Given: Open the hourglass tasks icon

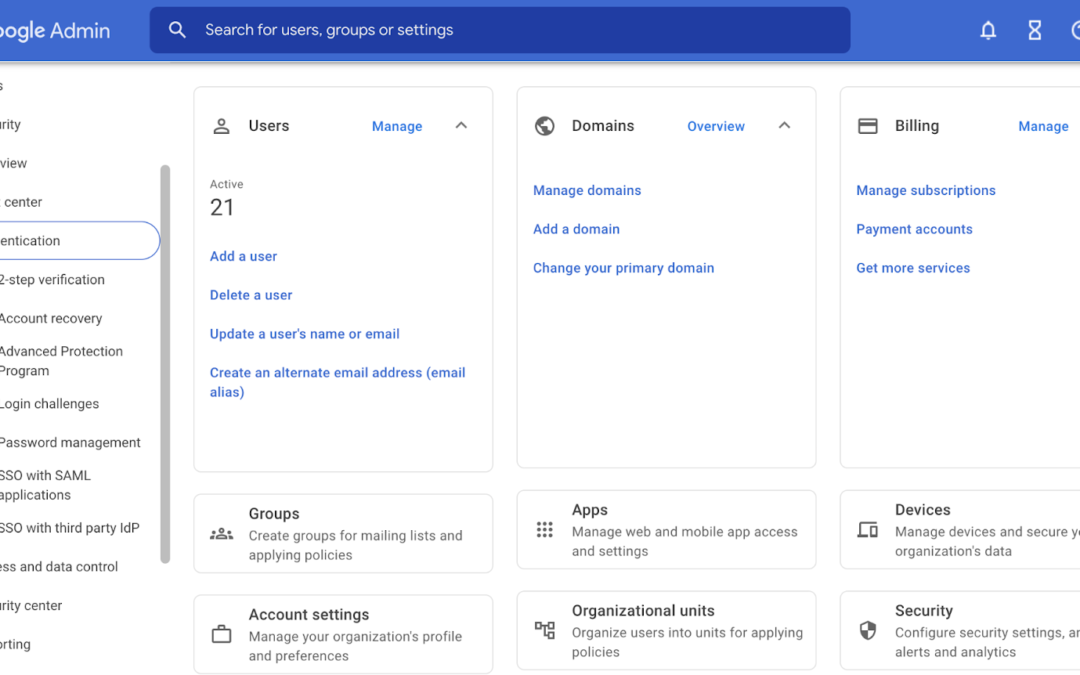Looking at the screenshot, I should 1034,30.
